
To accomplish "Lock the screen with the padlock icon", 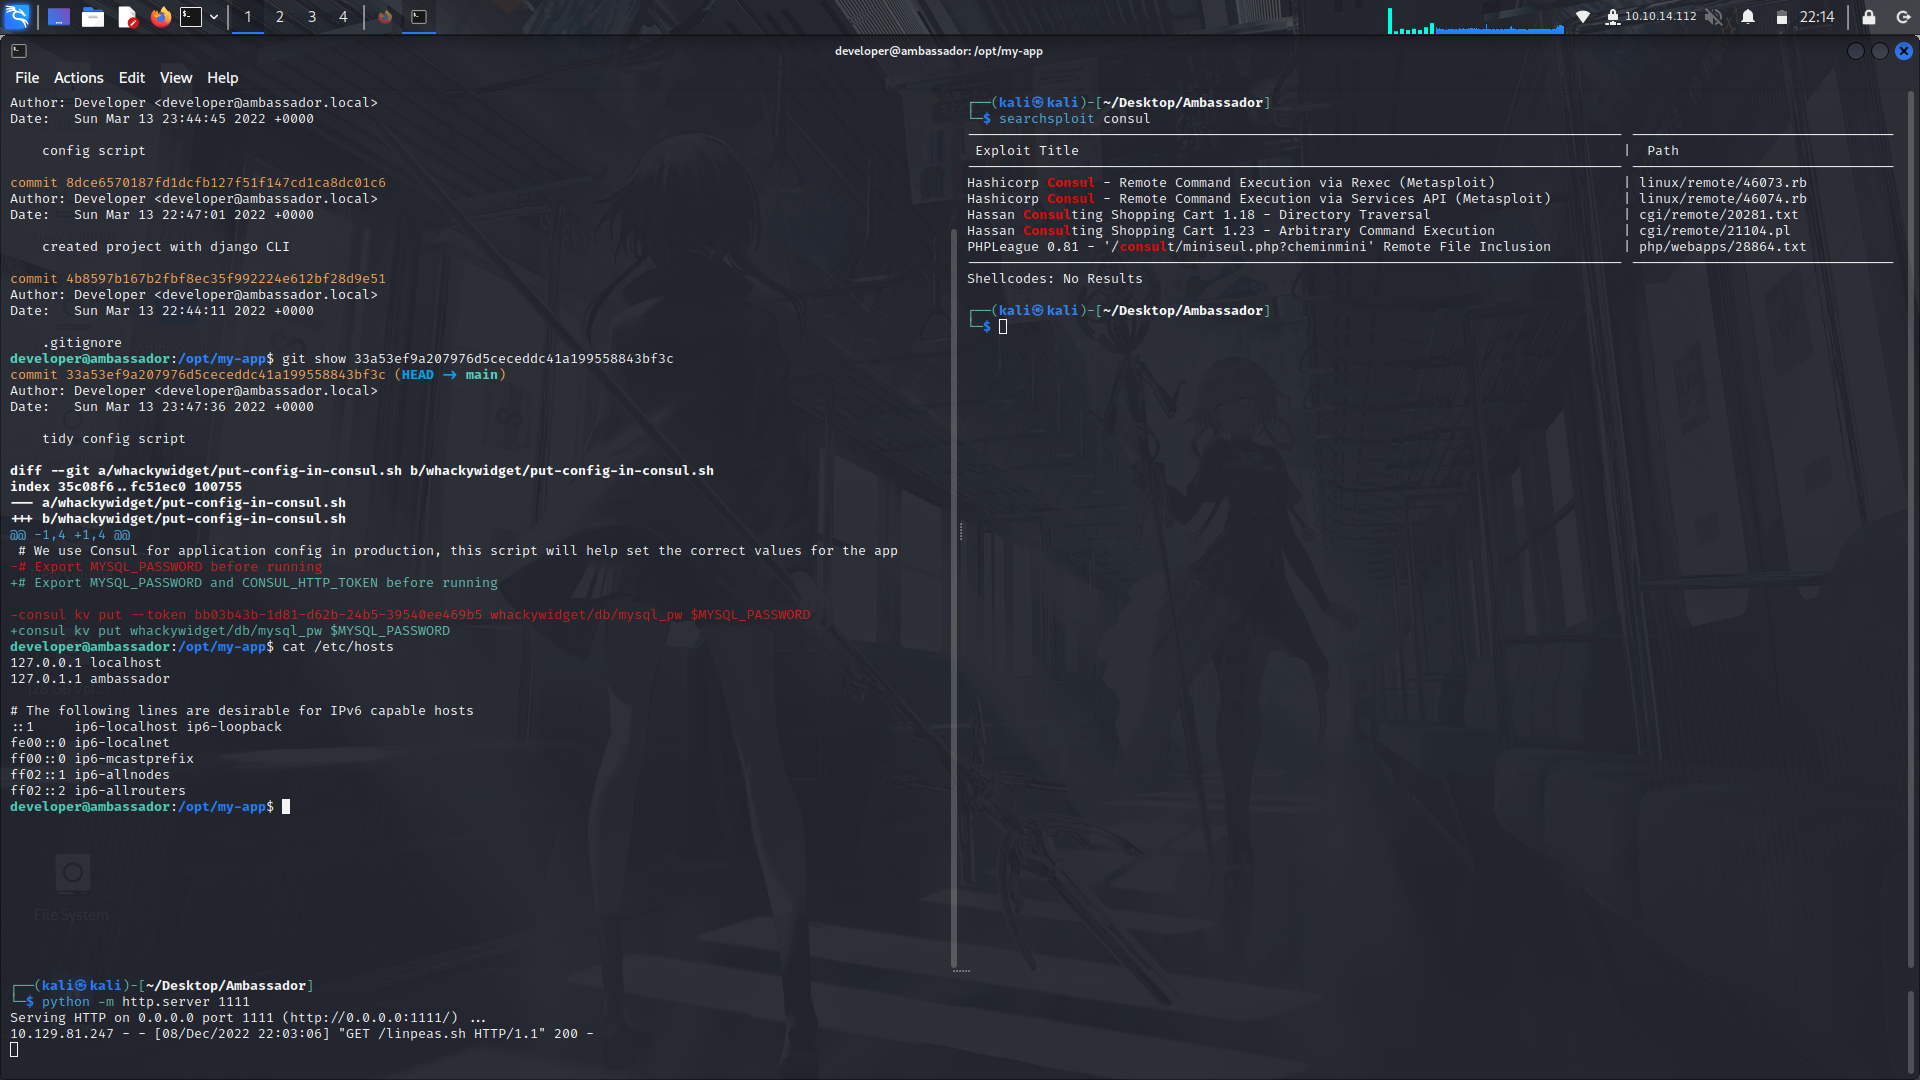I will [1868, 17].
